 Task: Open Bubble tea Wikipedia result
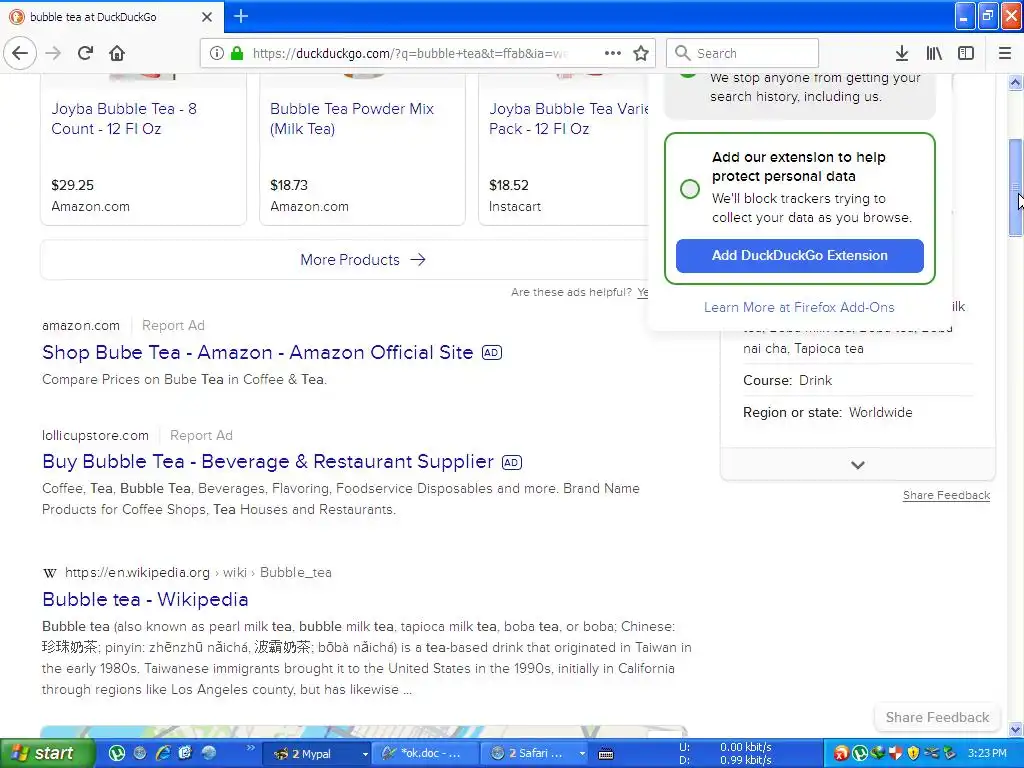(x=145, y=599)
